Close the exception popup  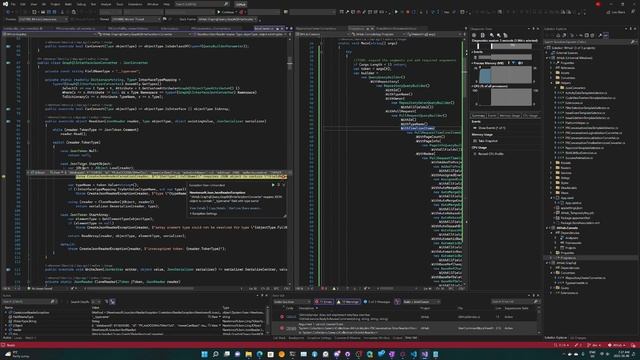click(284, 185)
